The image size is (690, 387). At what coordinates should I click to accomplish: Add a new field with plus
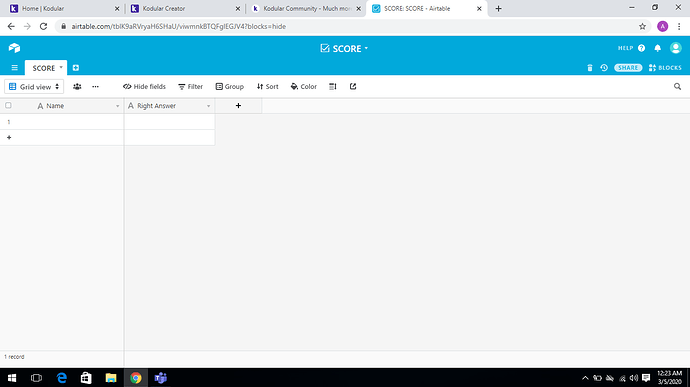pos(238,106)
